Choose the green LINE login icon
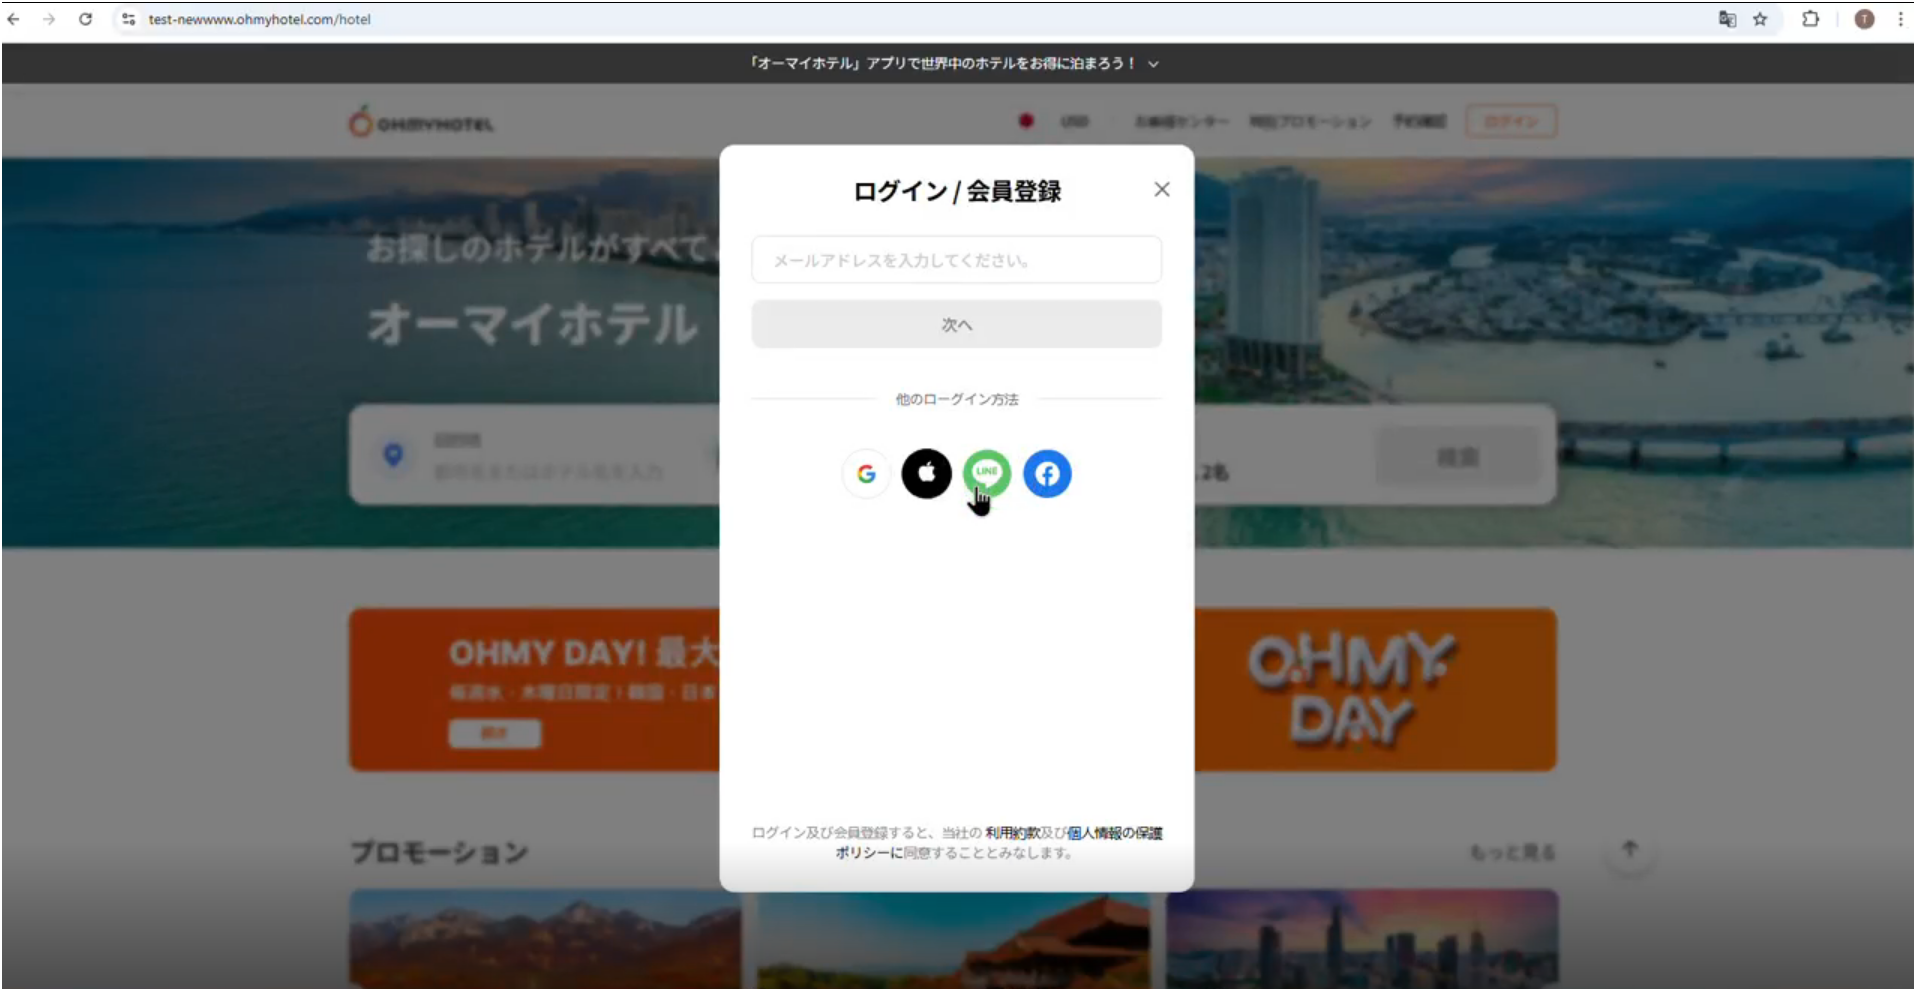This screenshot has height=991, width=1916. 987,474
